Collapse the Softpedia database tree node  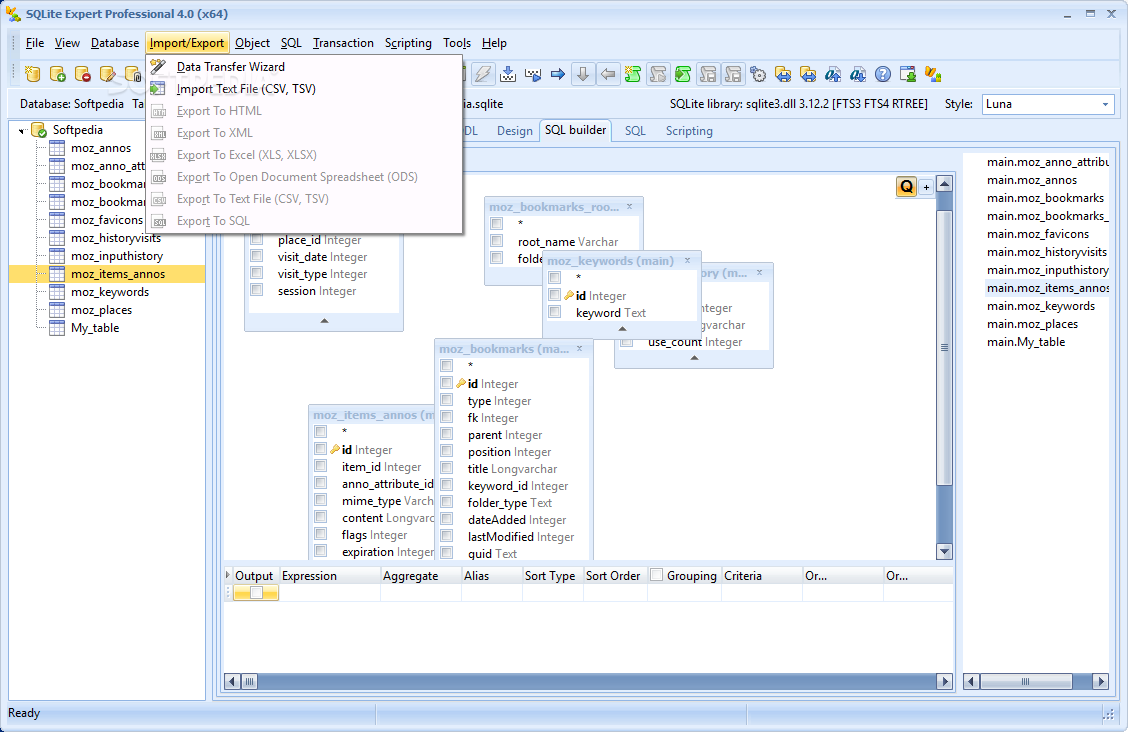(x=22, y=131)
